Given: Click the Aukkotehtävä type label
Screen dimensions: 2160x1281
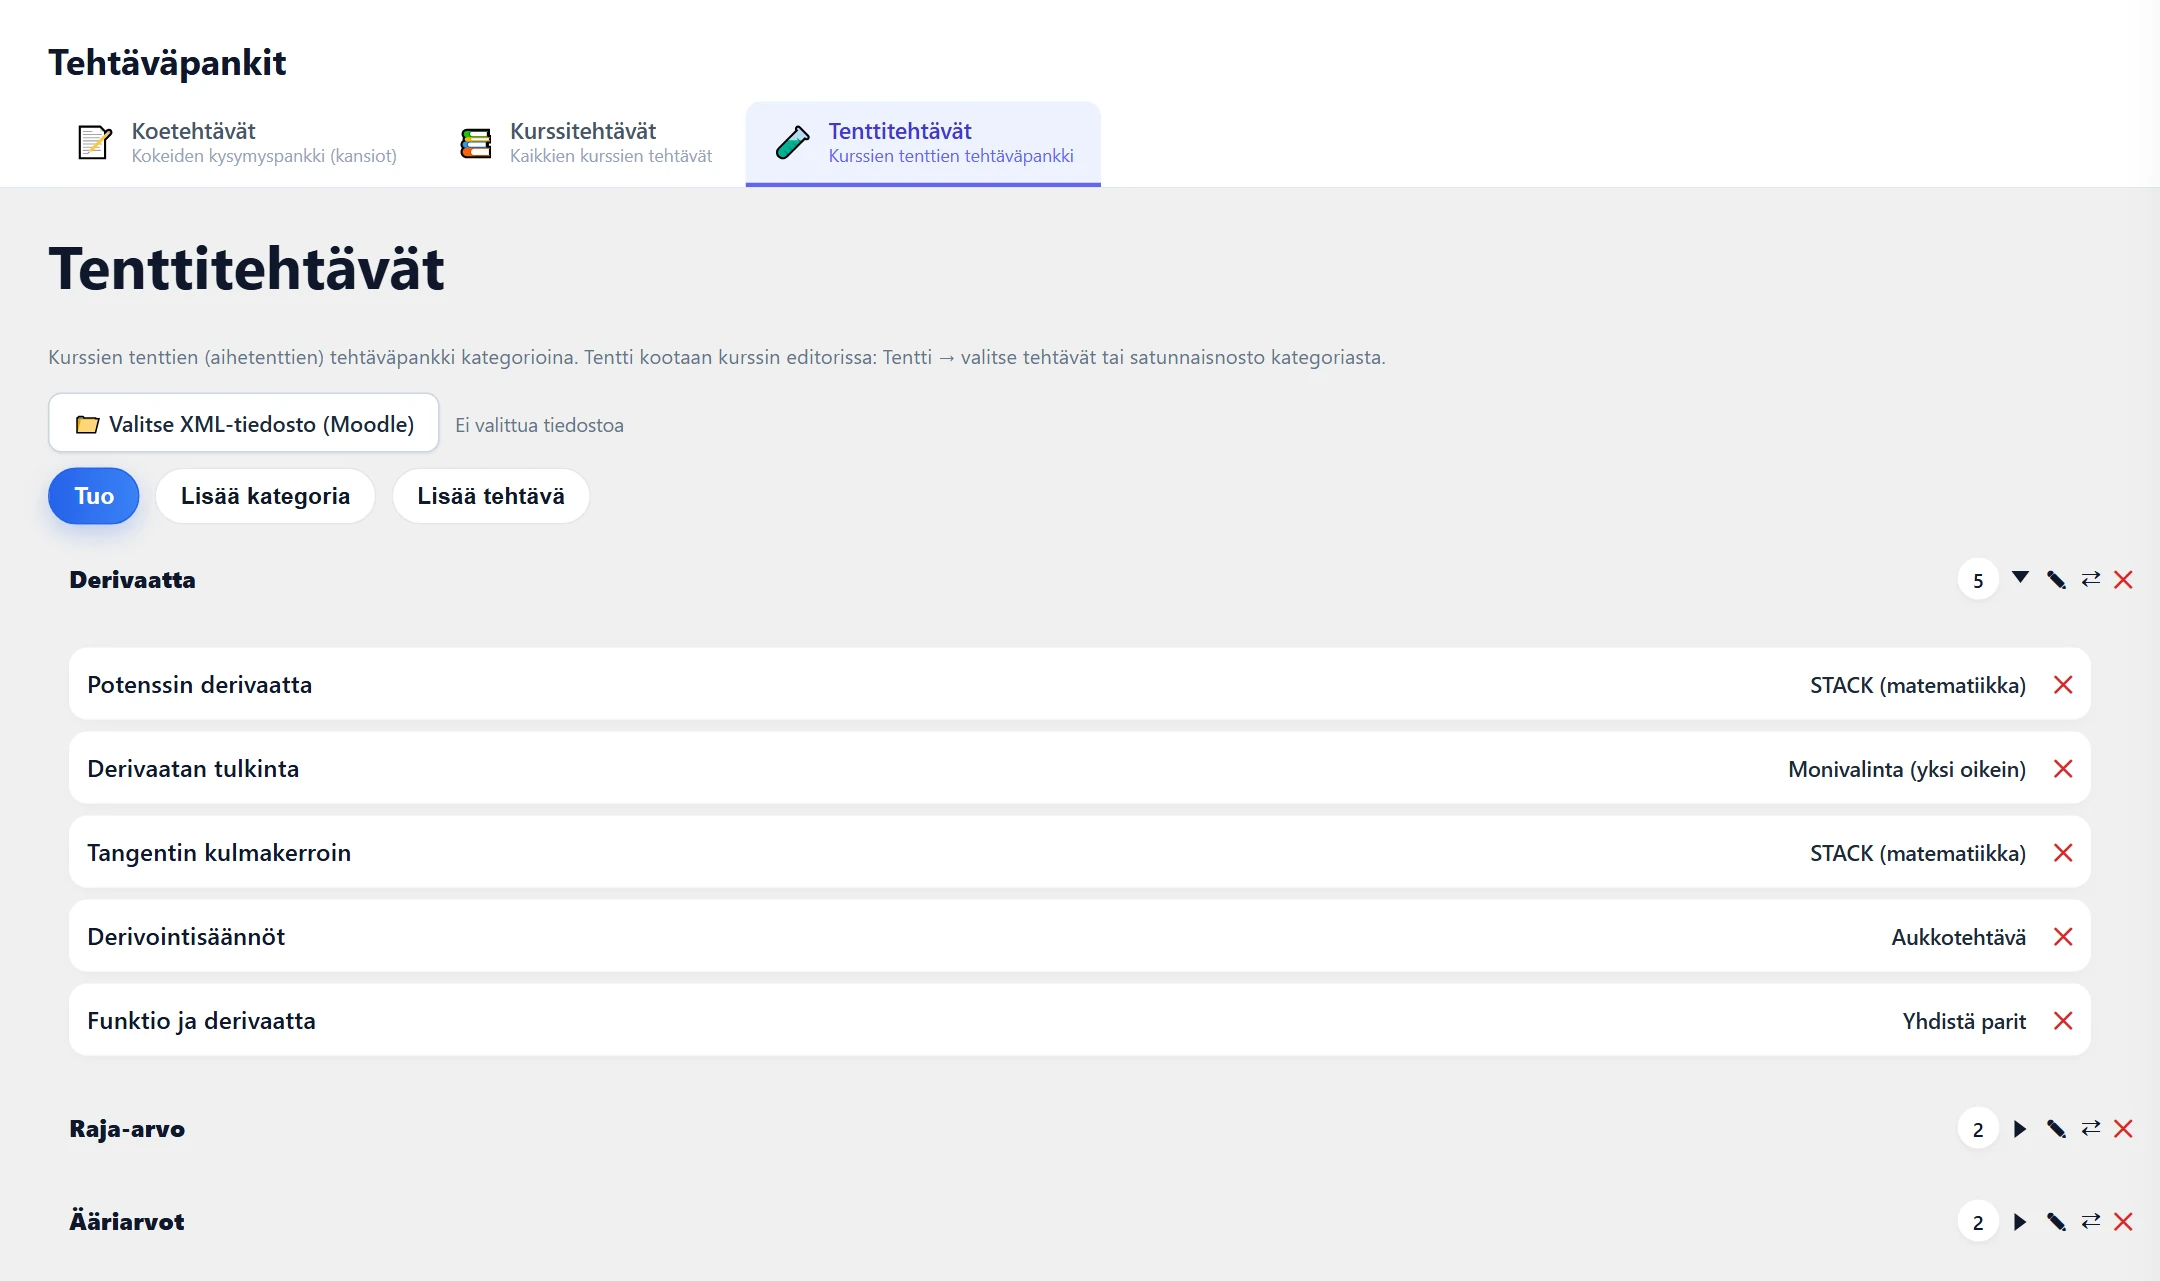Looking at the screenshot, I should [1958, 937].
